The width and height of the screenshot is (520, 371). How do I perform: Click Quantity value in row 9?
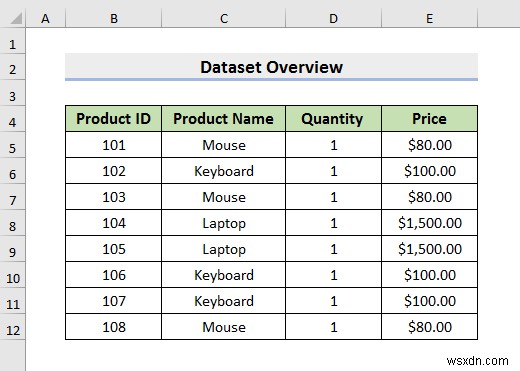click(x=333, y=249)
